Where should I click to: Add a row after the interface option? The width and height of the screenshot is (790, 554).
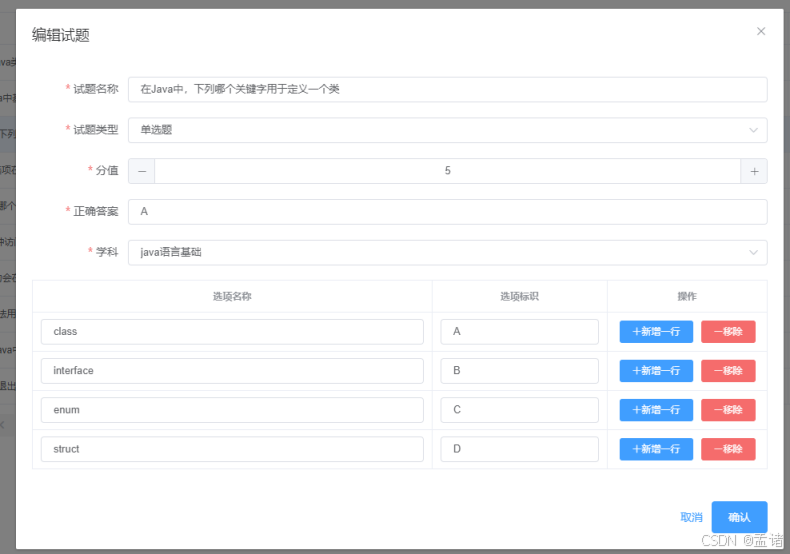(x=656, y=371)
